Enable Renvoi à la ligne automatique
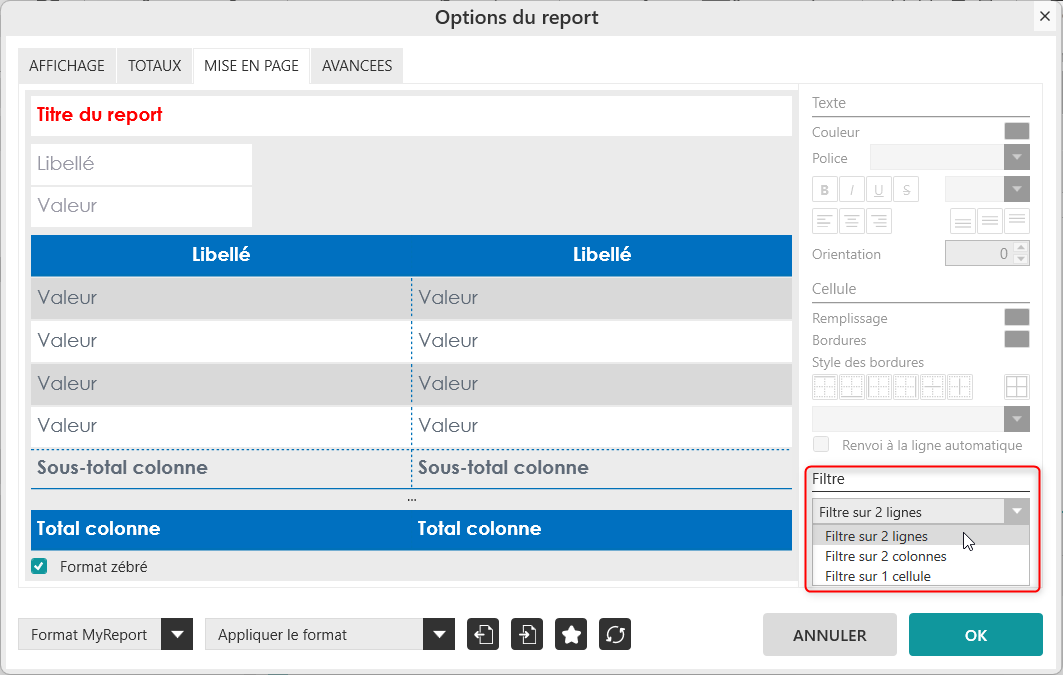Viewport: 1063px width, 675px height. click(x=821, y=445)
